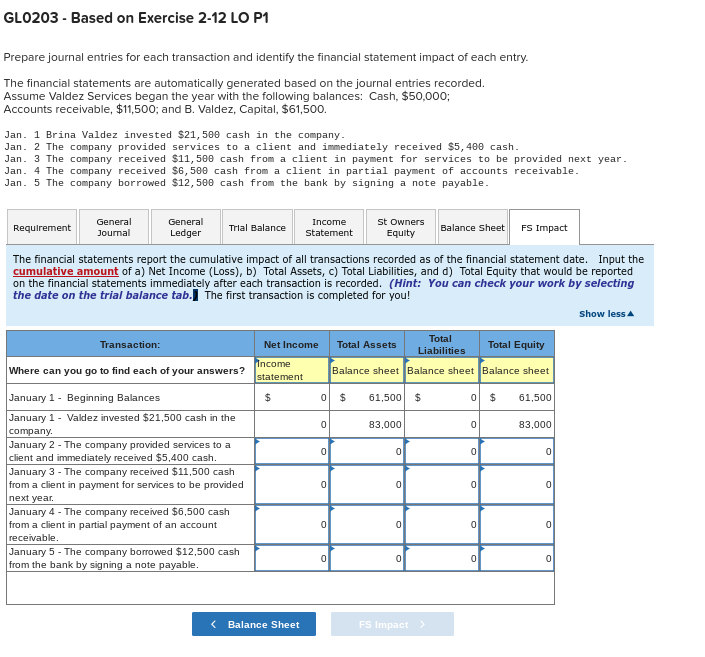Screen dimensions: 705x657
Task: Click Total Assets field for January 2
Action: coord(367,451)
